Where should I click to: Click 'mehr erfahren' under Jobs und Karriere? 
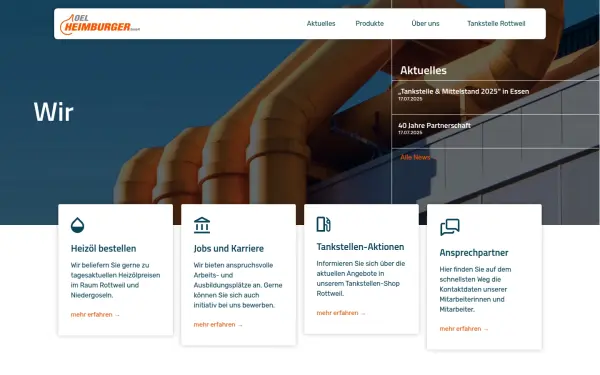tap(218, 324)
